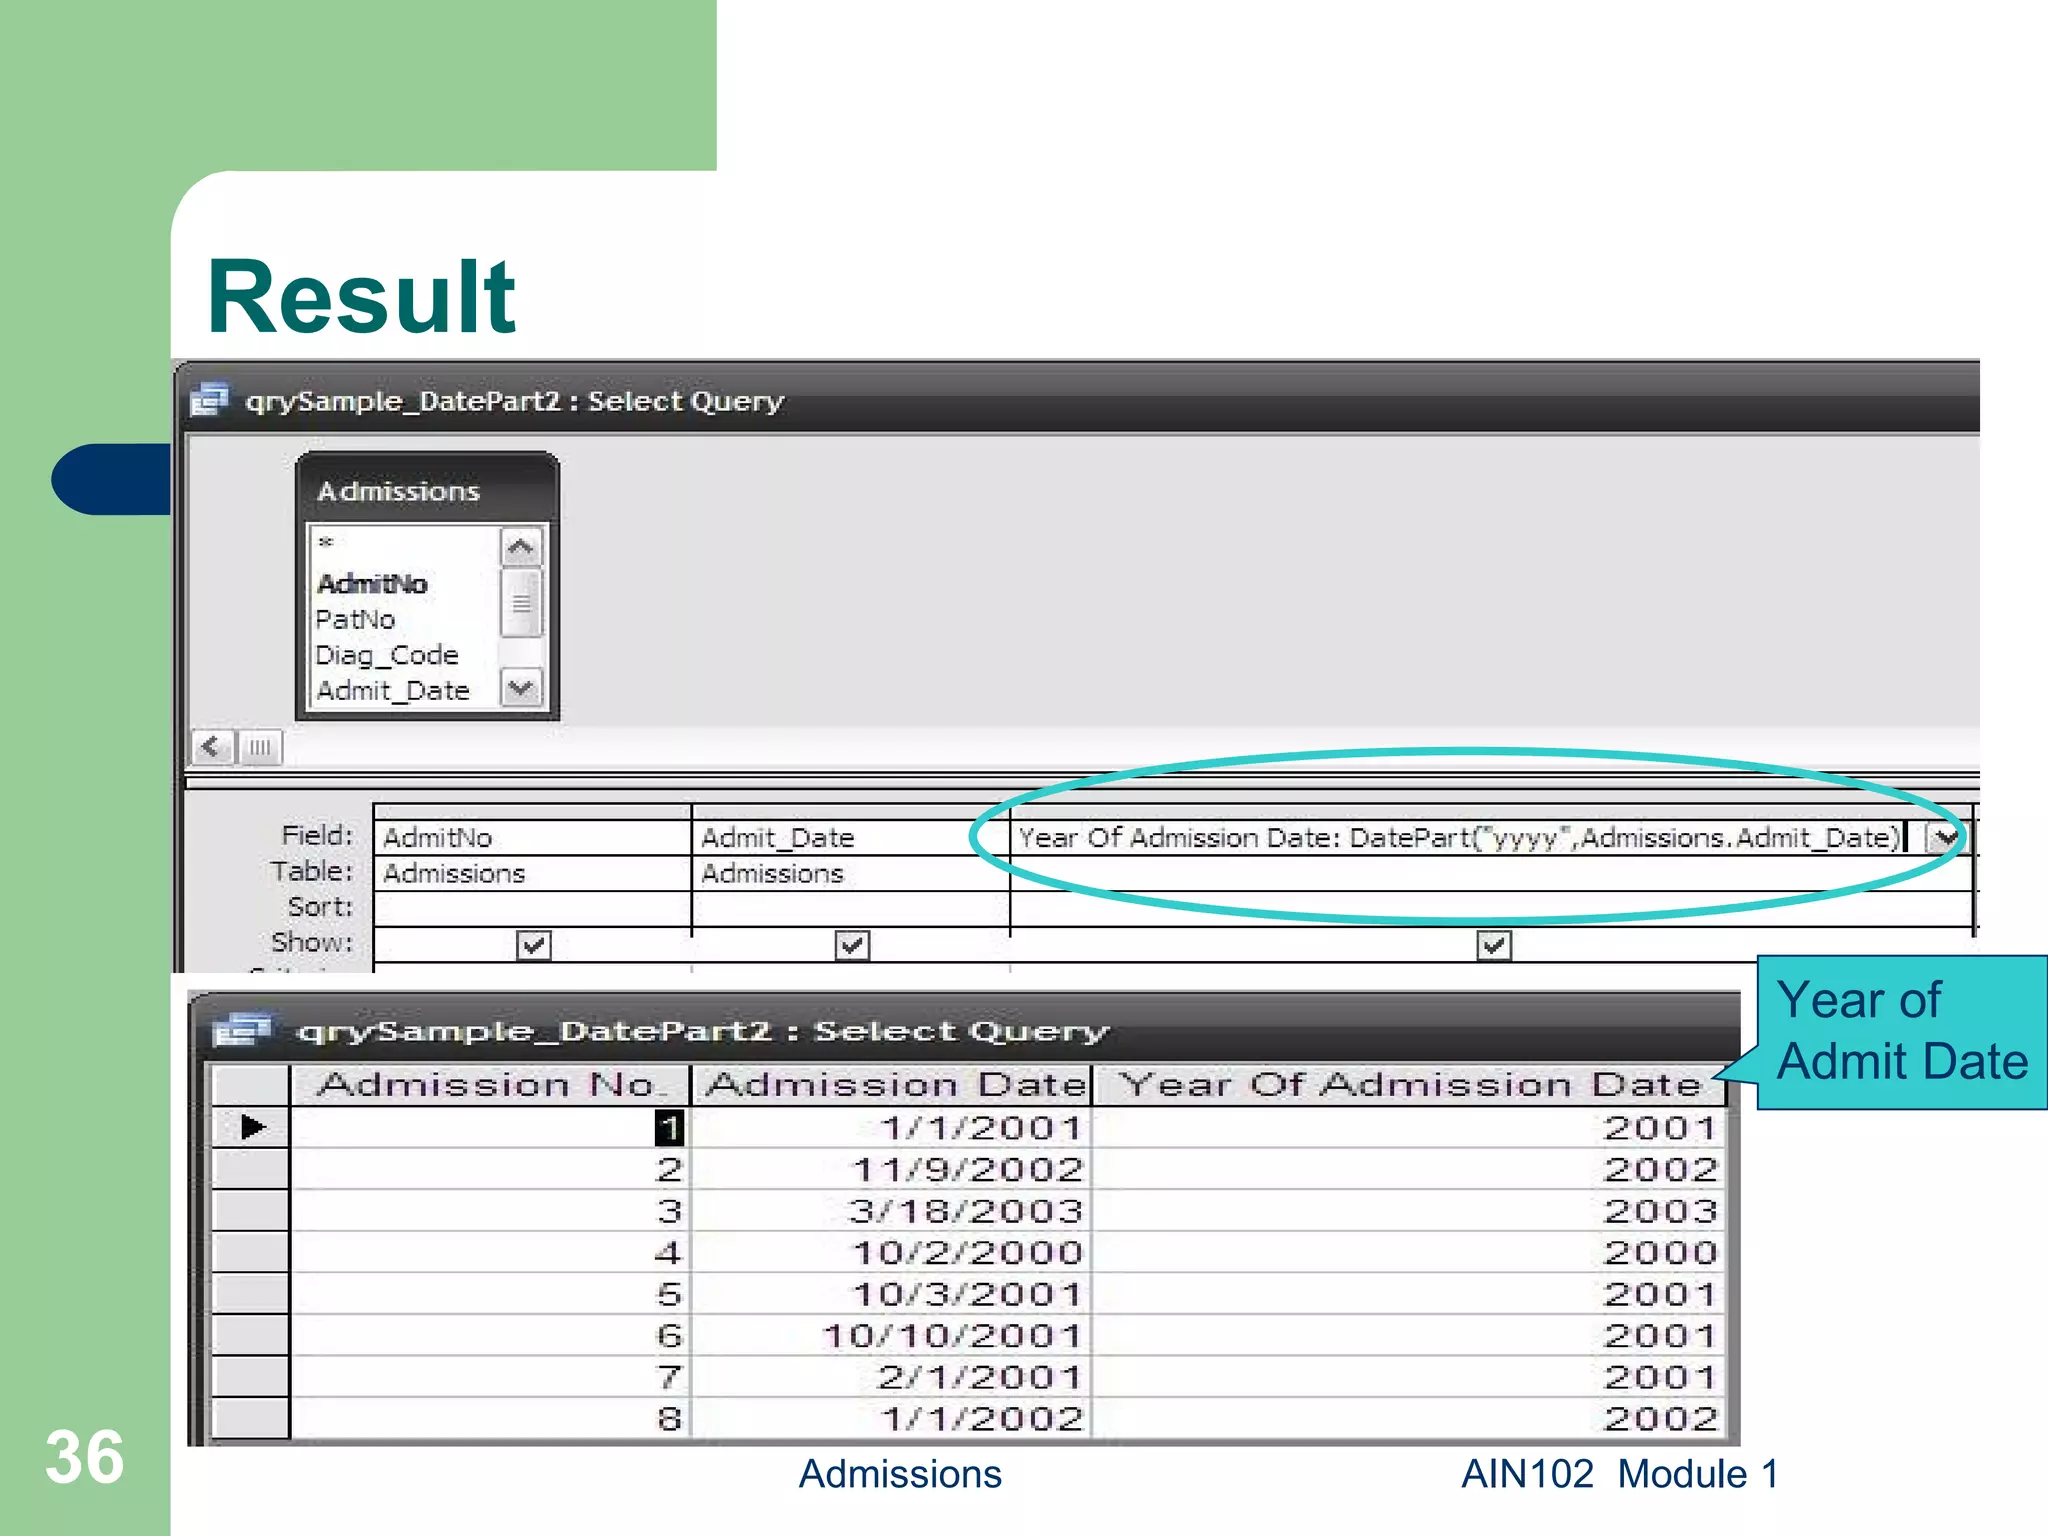
Task: Click the query window icon in the datasheet title bar
Action: pyautogui.click(x=242, y=1030)
